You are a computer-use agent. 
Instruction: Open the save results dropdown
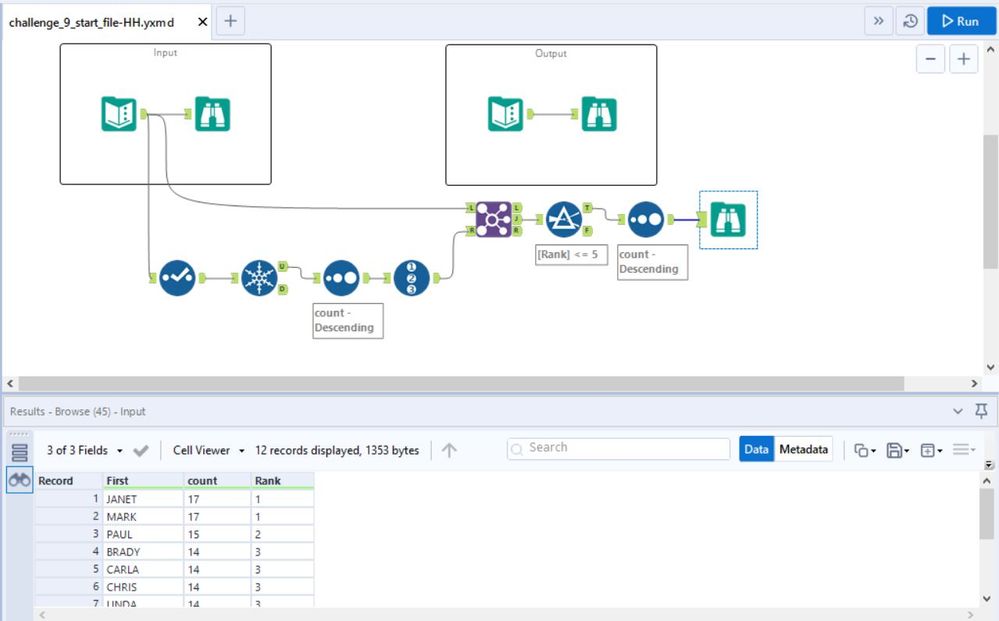point(898,450)
